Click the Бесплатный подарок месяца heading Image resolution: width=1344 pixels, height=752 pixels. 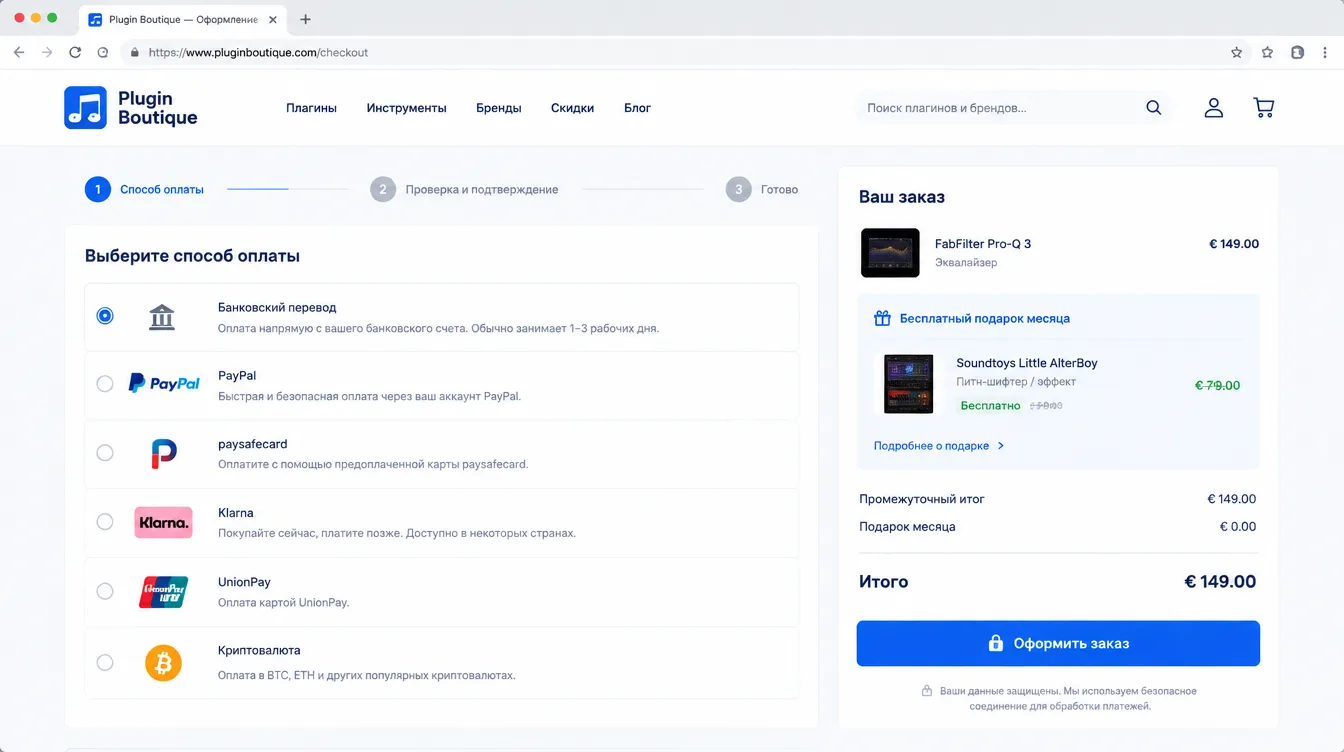[985, 319]
